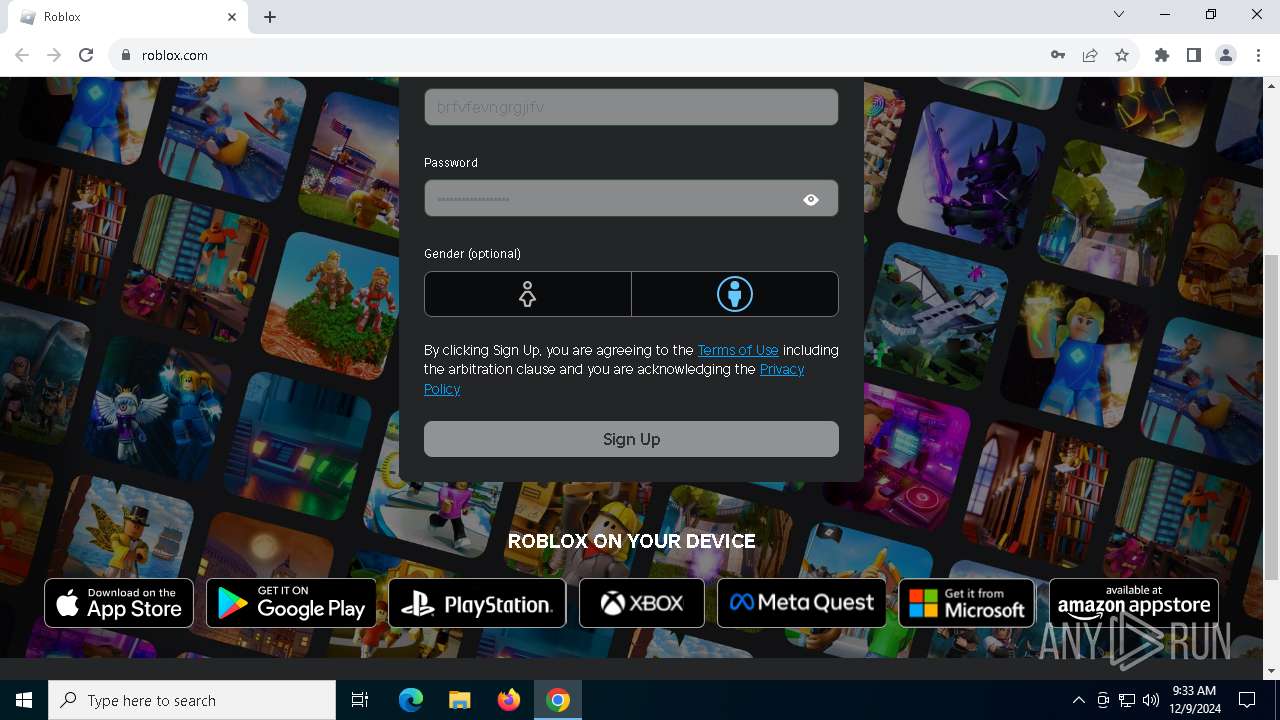Open Task View on the taskbar
The width and height of the screenshot is (1280, 720).
click(x=360, y=700)
